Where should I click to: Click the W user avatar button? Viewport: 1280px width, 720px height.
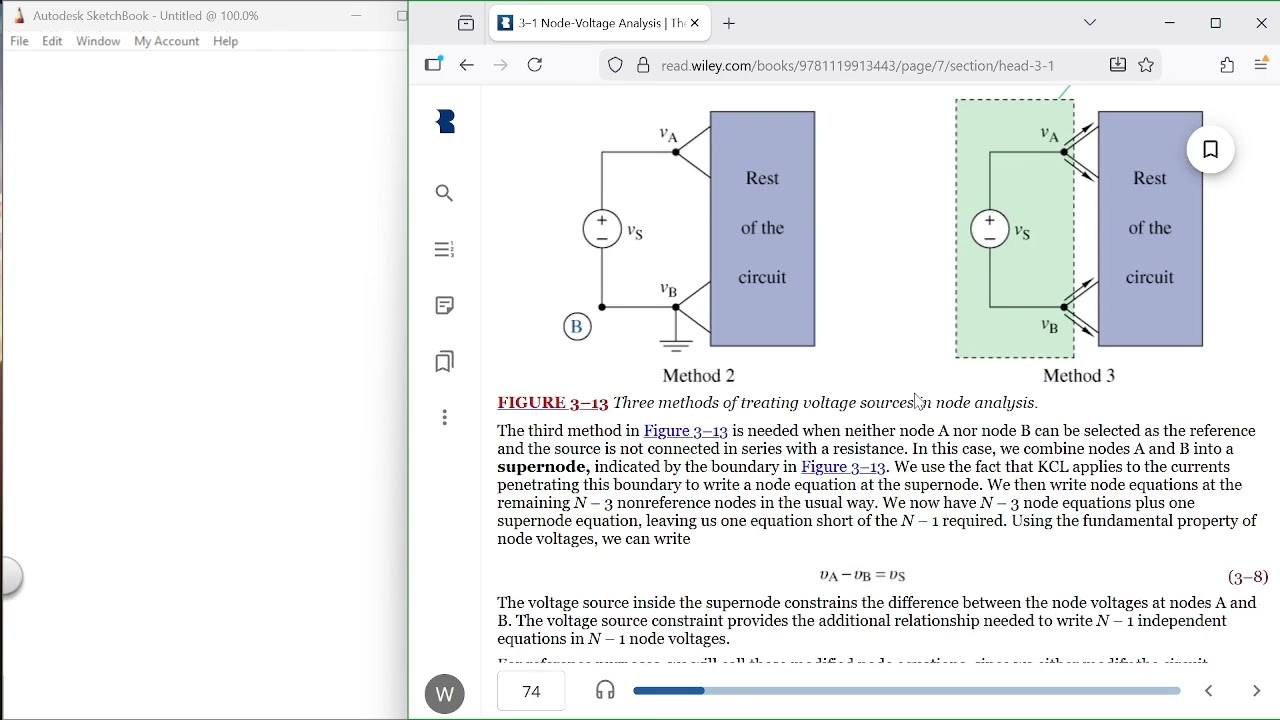(x=445, y=694)
